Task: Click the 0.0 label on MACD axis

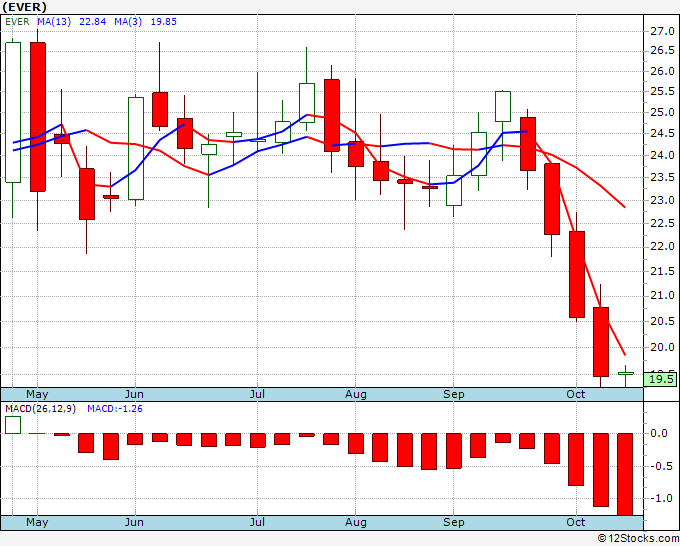Action: [659, 434]
